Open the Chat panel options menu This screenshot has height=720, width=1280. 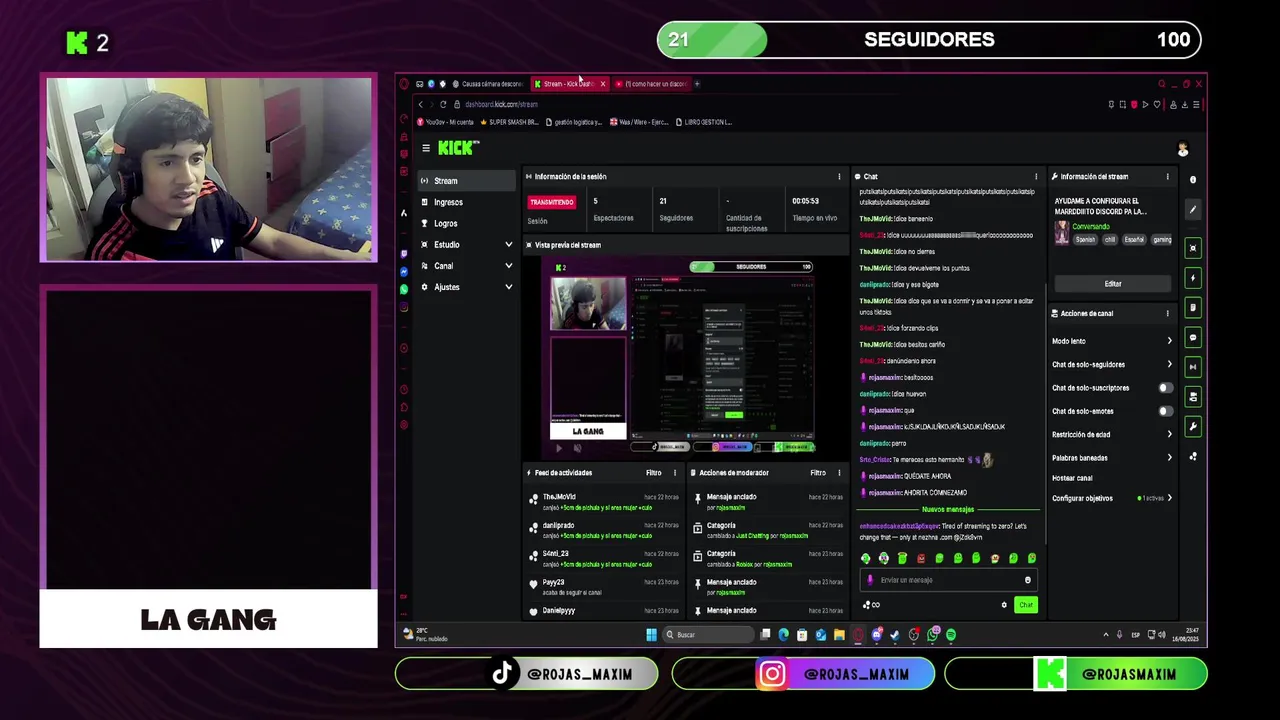pyautogui.click(x=1036, y=177)
